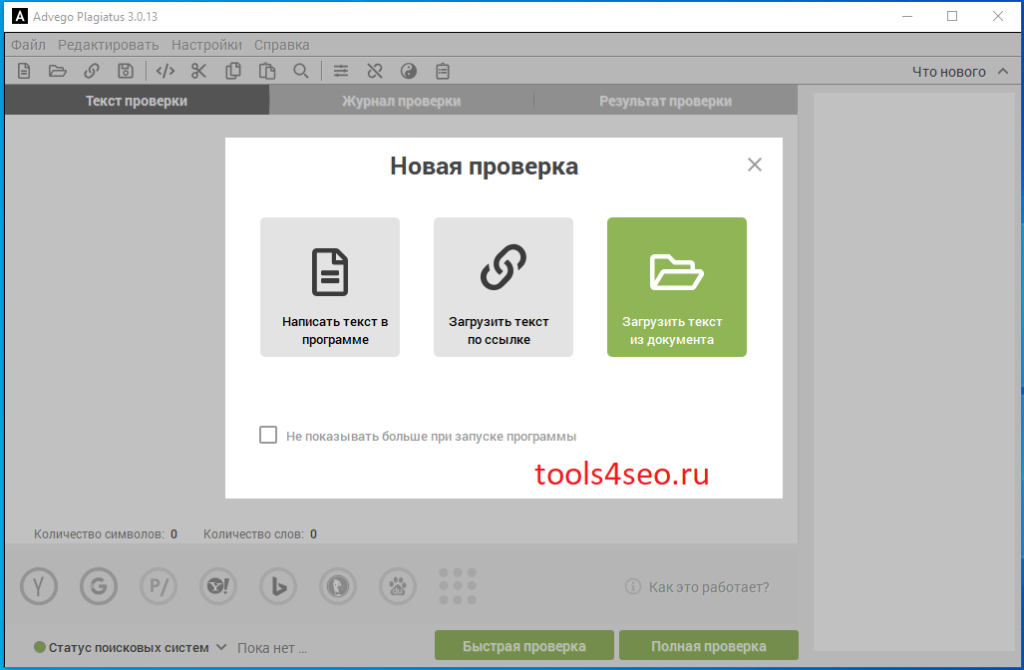Image resolution: width=1024 pixels, height=670 pixels.
Task: Click the Количество символов: 0 counter
Action: click(x=106, y=534)
